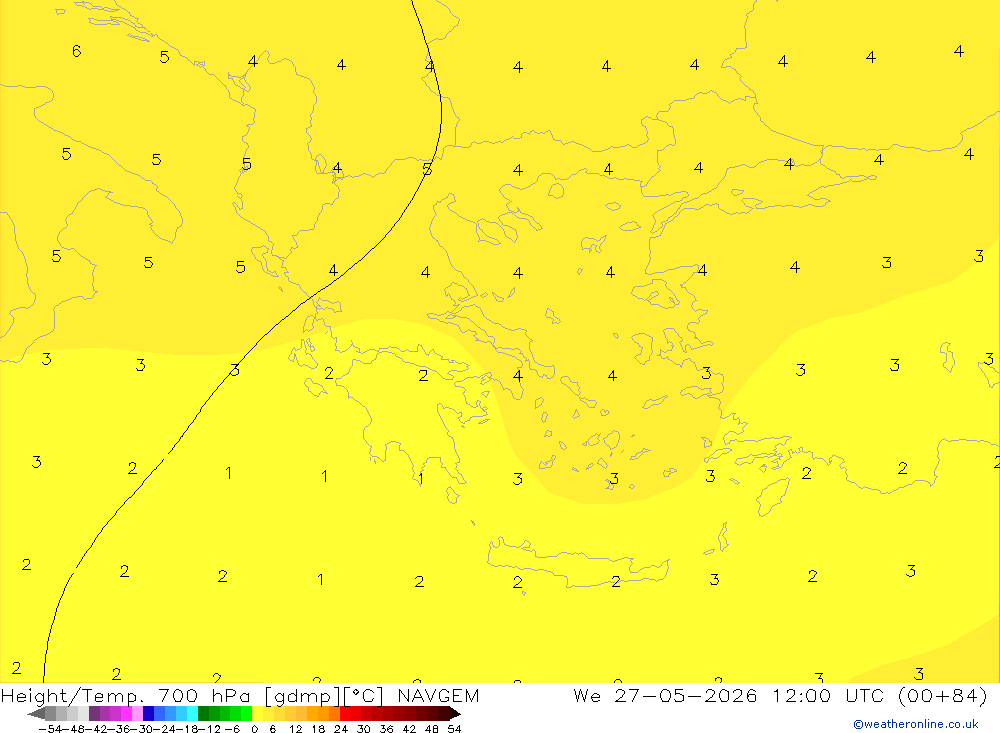
Task: Select the temperature value 6 on the map
Action: point(77,50)
